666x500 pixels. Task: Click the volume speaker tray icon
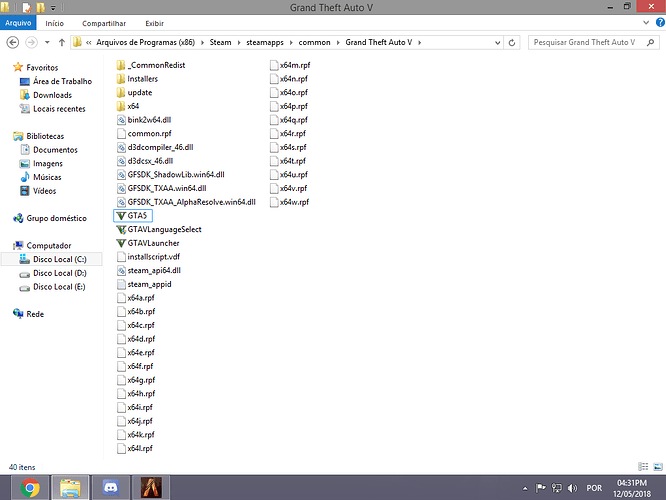tap(572, 488)
